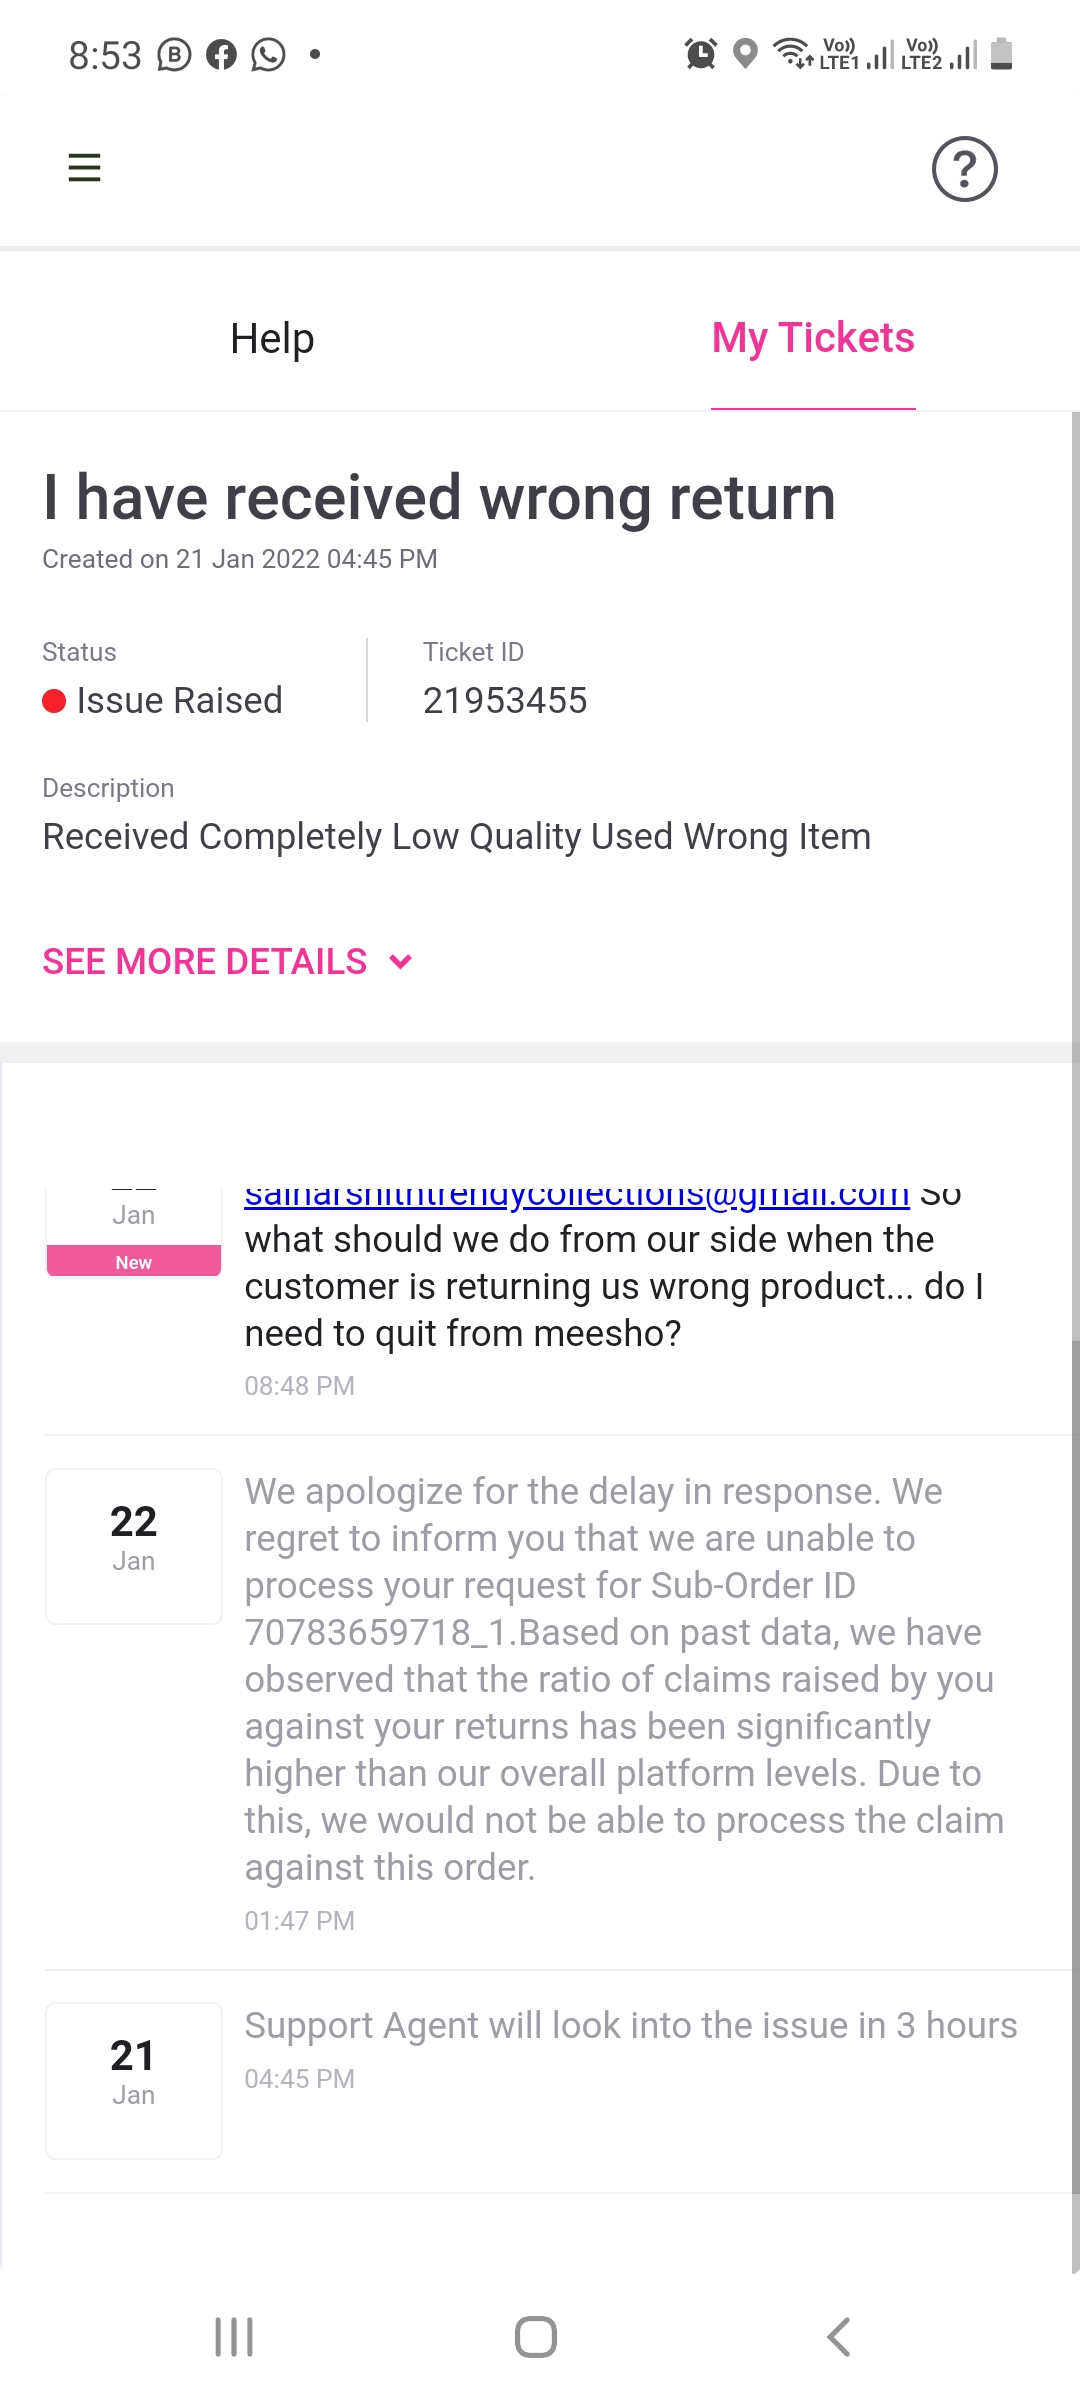Click the Ticket ID number 21953455
Viewport: 1080px width, 2400px height.
(505, 701)
